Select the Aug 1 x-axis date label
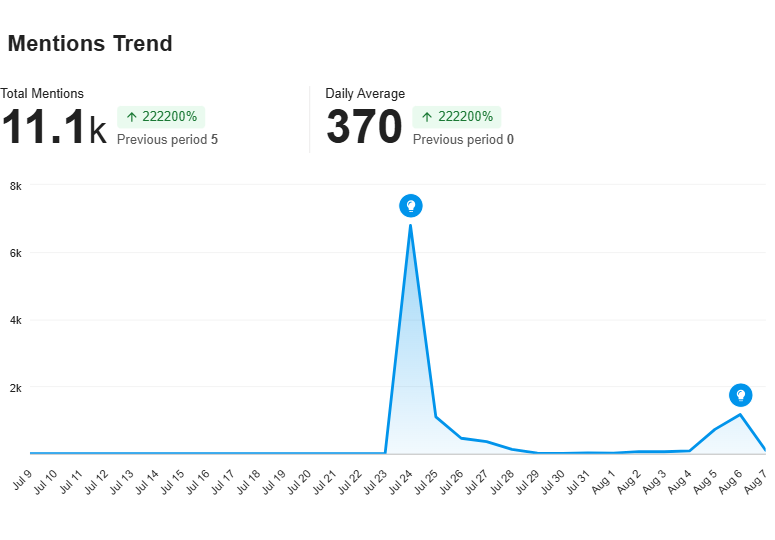Viewport: 775px width, 540px height. (x=603, y=482)
